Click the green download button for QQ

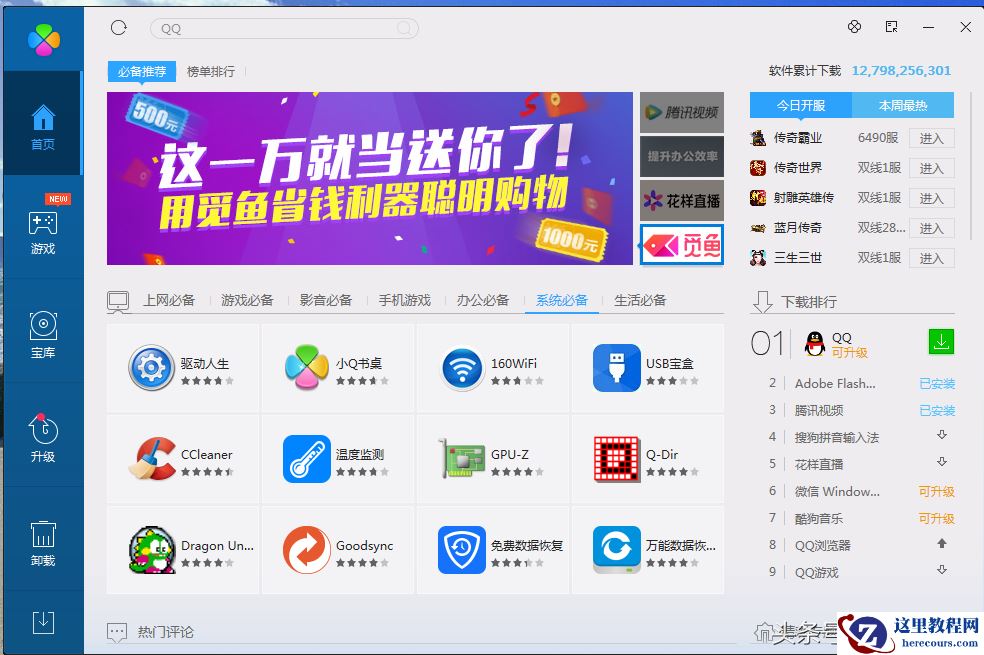click(x=941, y=342)
